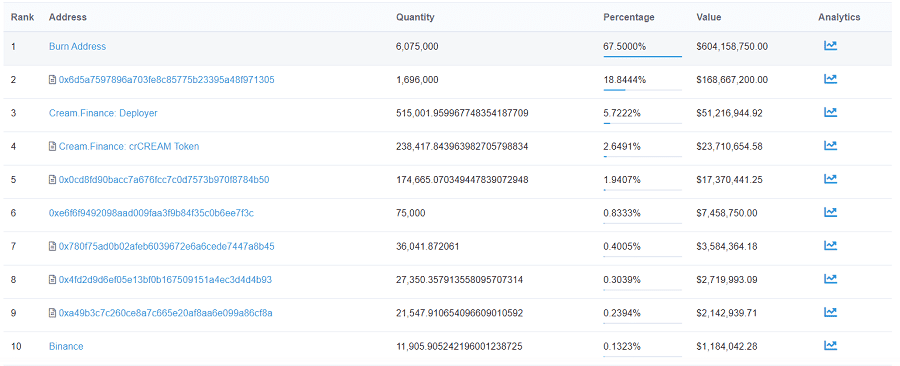Screen dimensions: 900x366
Task: Open analytics for Cream.Finance: Deployer
Action: coord(830,112)
